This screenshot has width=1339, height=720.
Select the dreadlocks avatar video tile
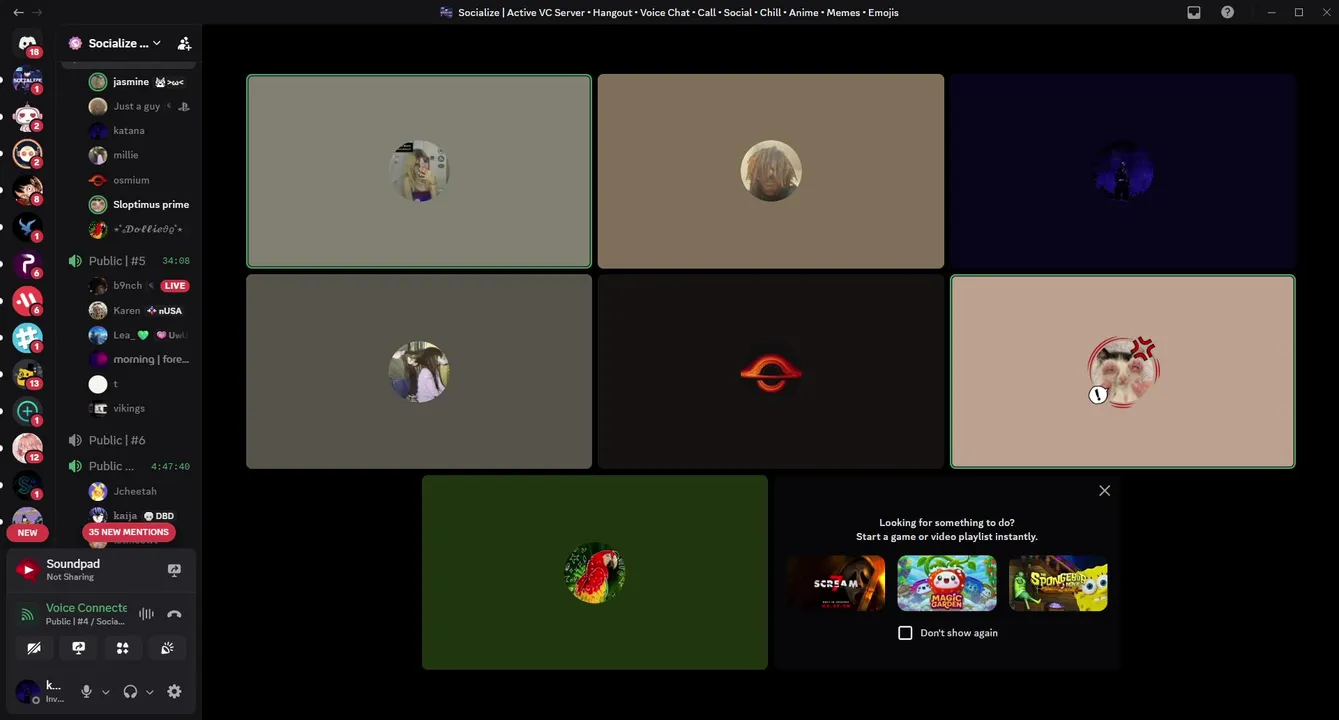coord(771,171)
